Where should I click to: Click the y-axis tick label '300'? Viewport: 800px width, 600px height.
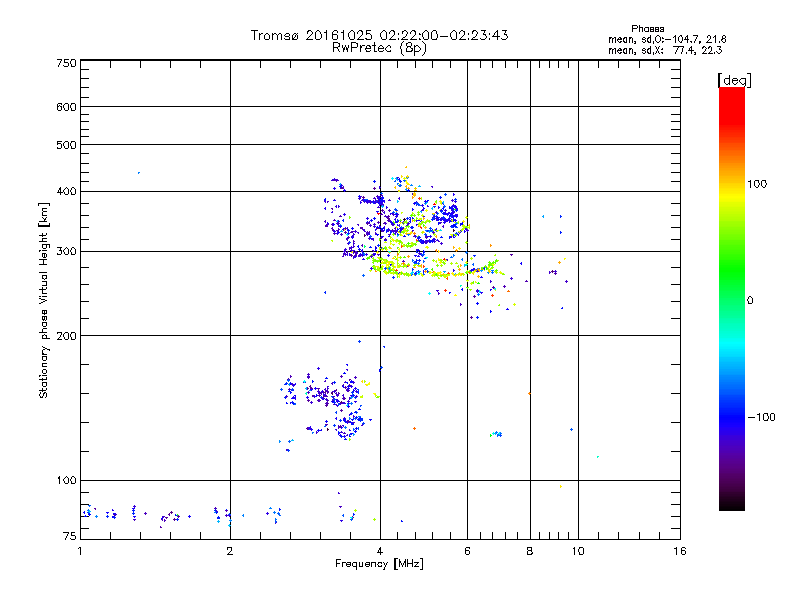[x=66, y=252]
